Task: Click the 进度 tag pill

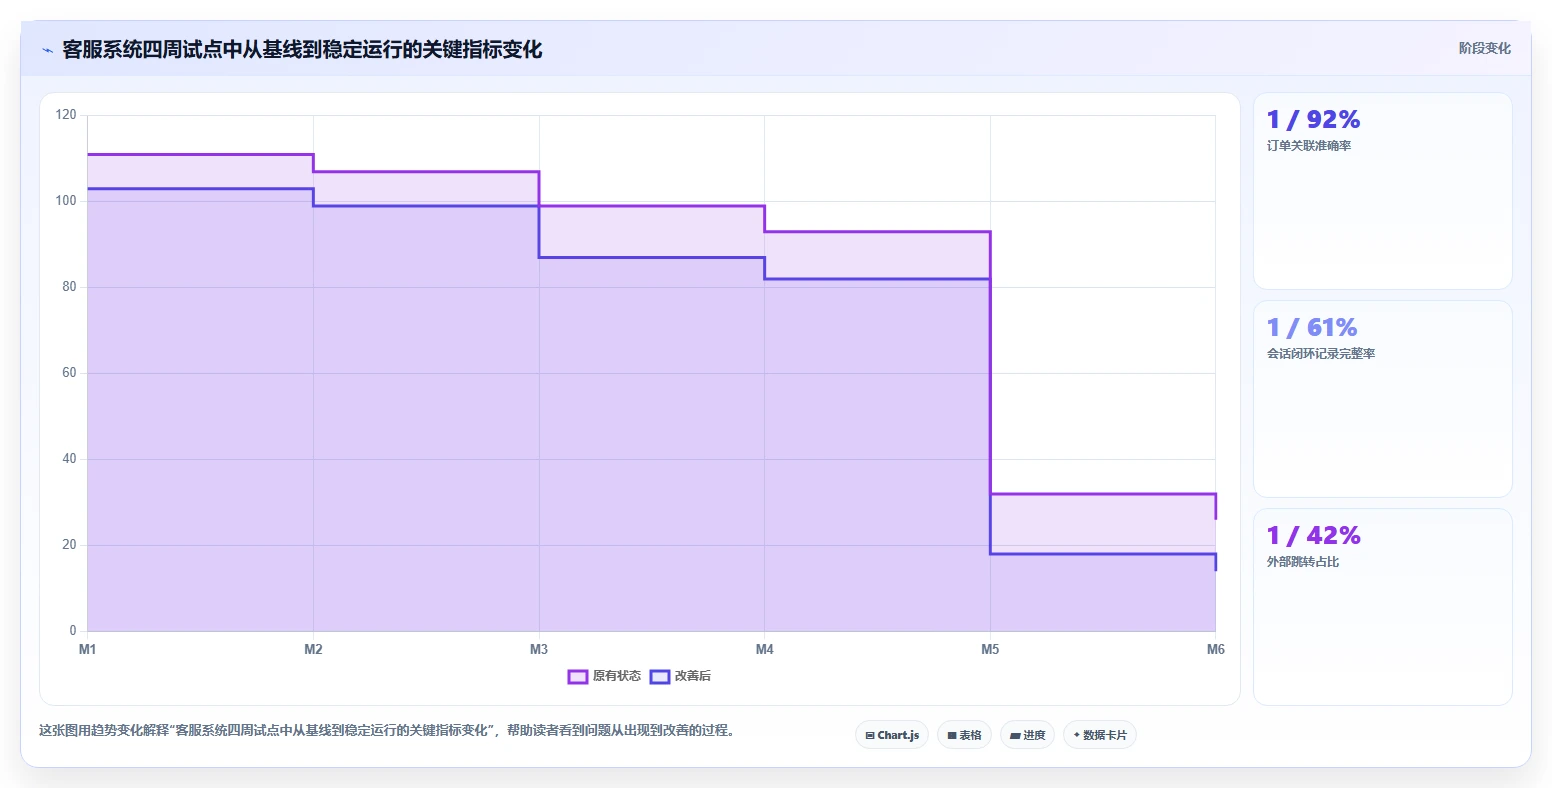Action: (x=1028, y=735)
